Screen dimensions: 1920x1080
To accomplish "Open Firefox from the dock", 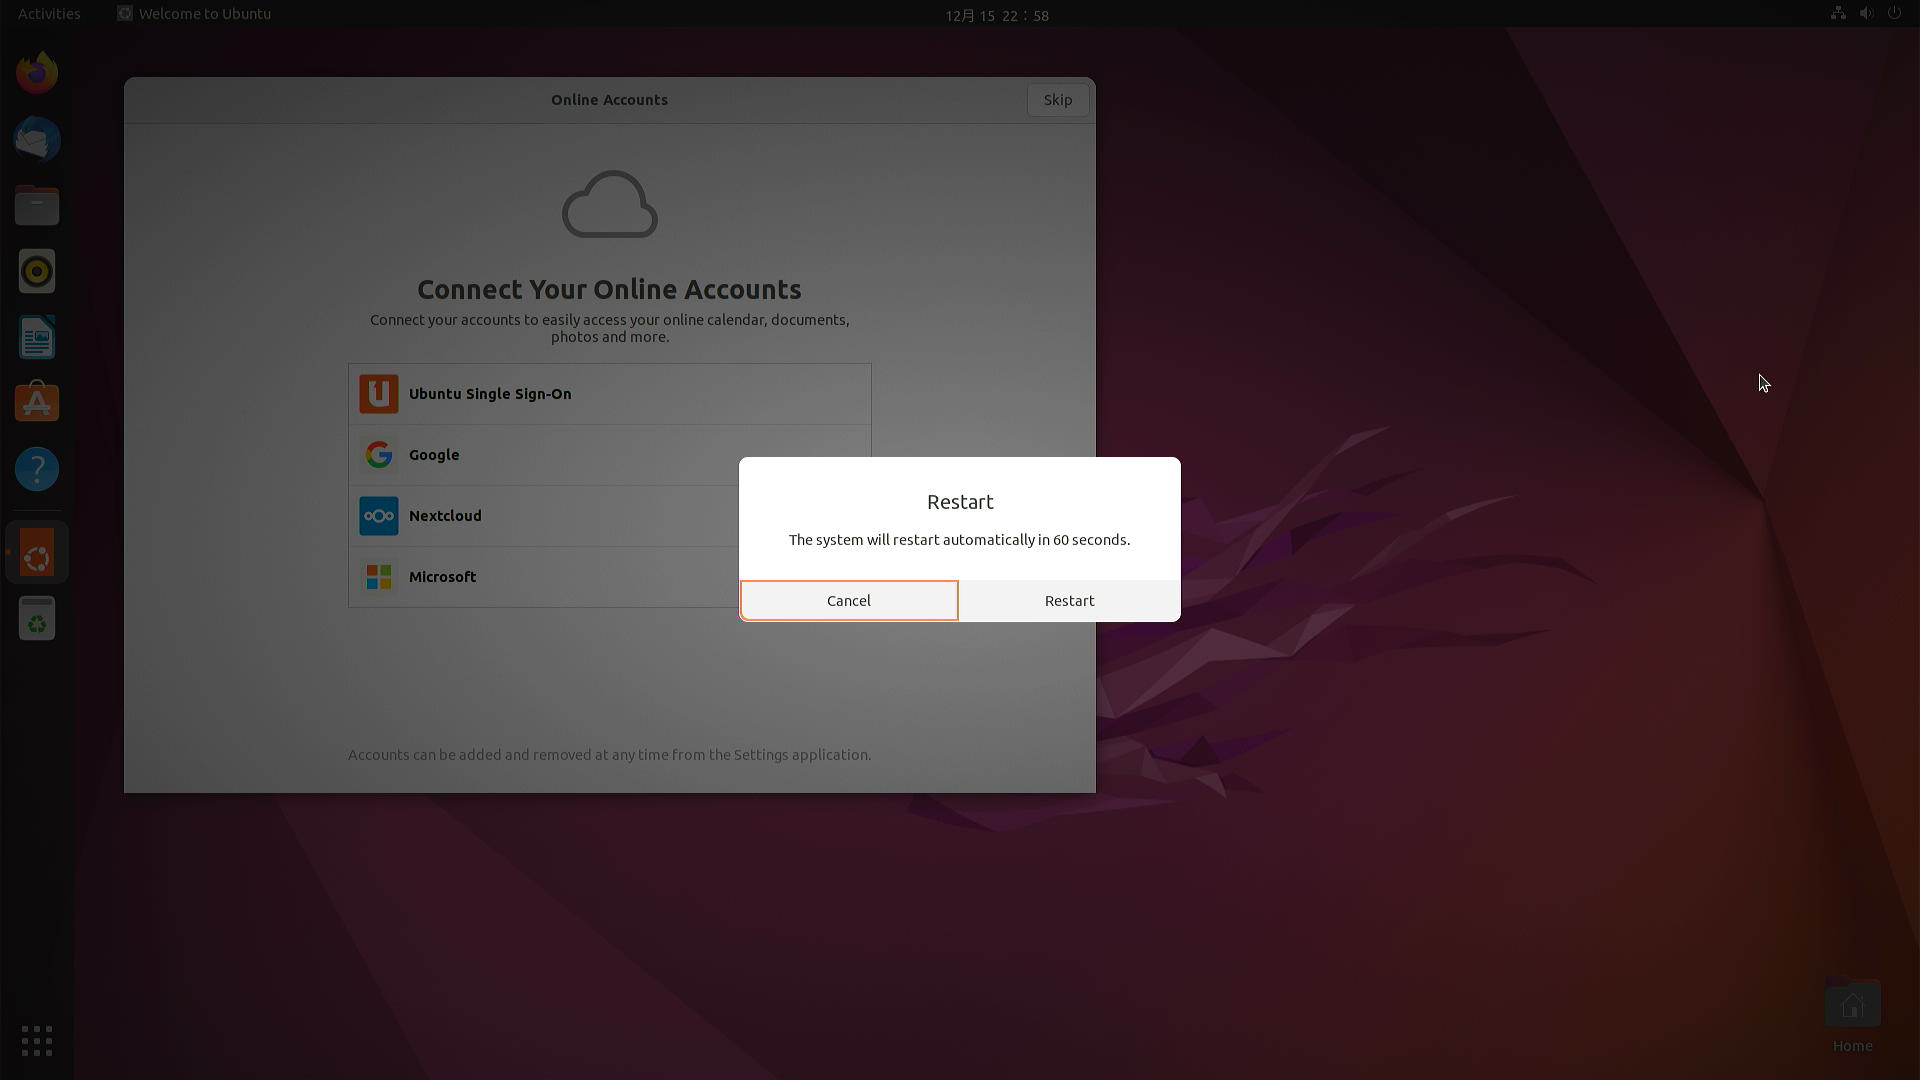I will point(37,72).
